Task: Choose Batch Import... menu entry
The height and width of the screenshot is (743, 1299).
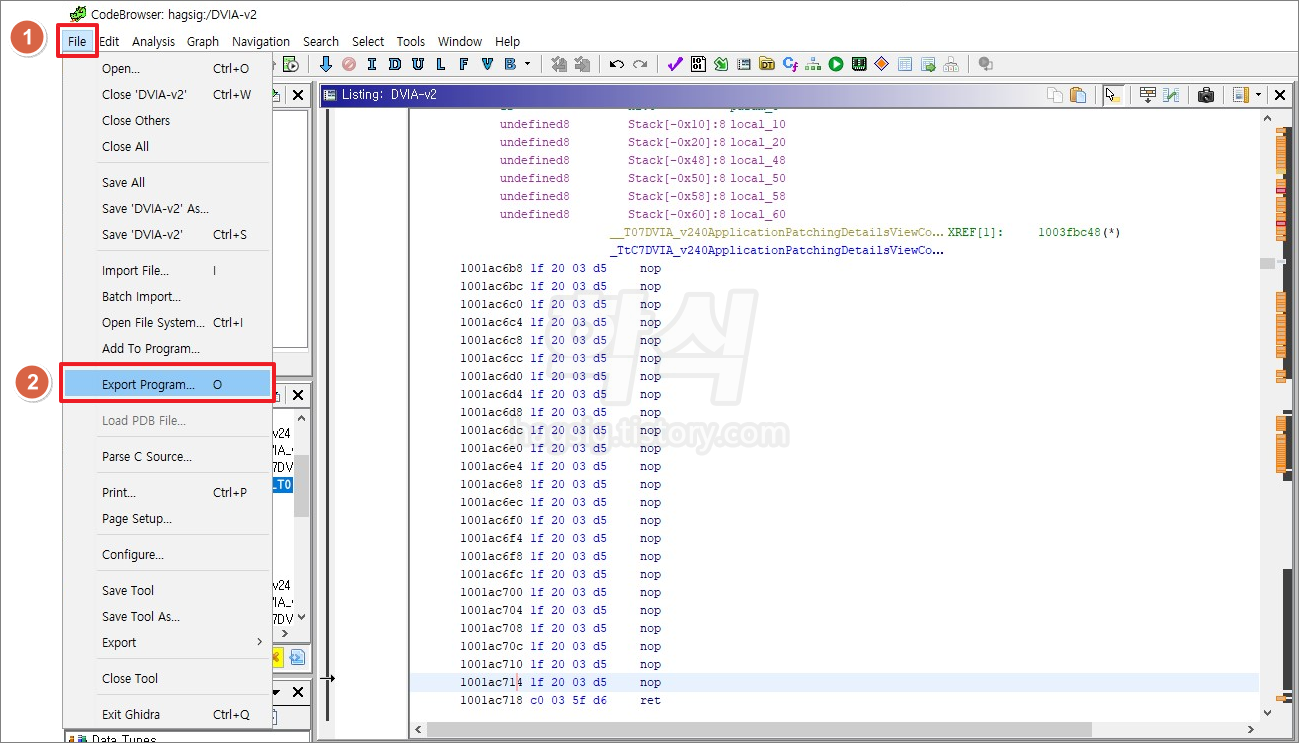Action: [167, 297]
